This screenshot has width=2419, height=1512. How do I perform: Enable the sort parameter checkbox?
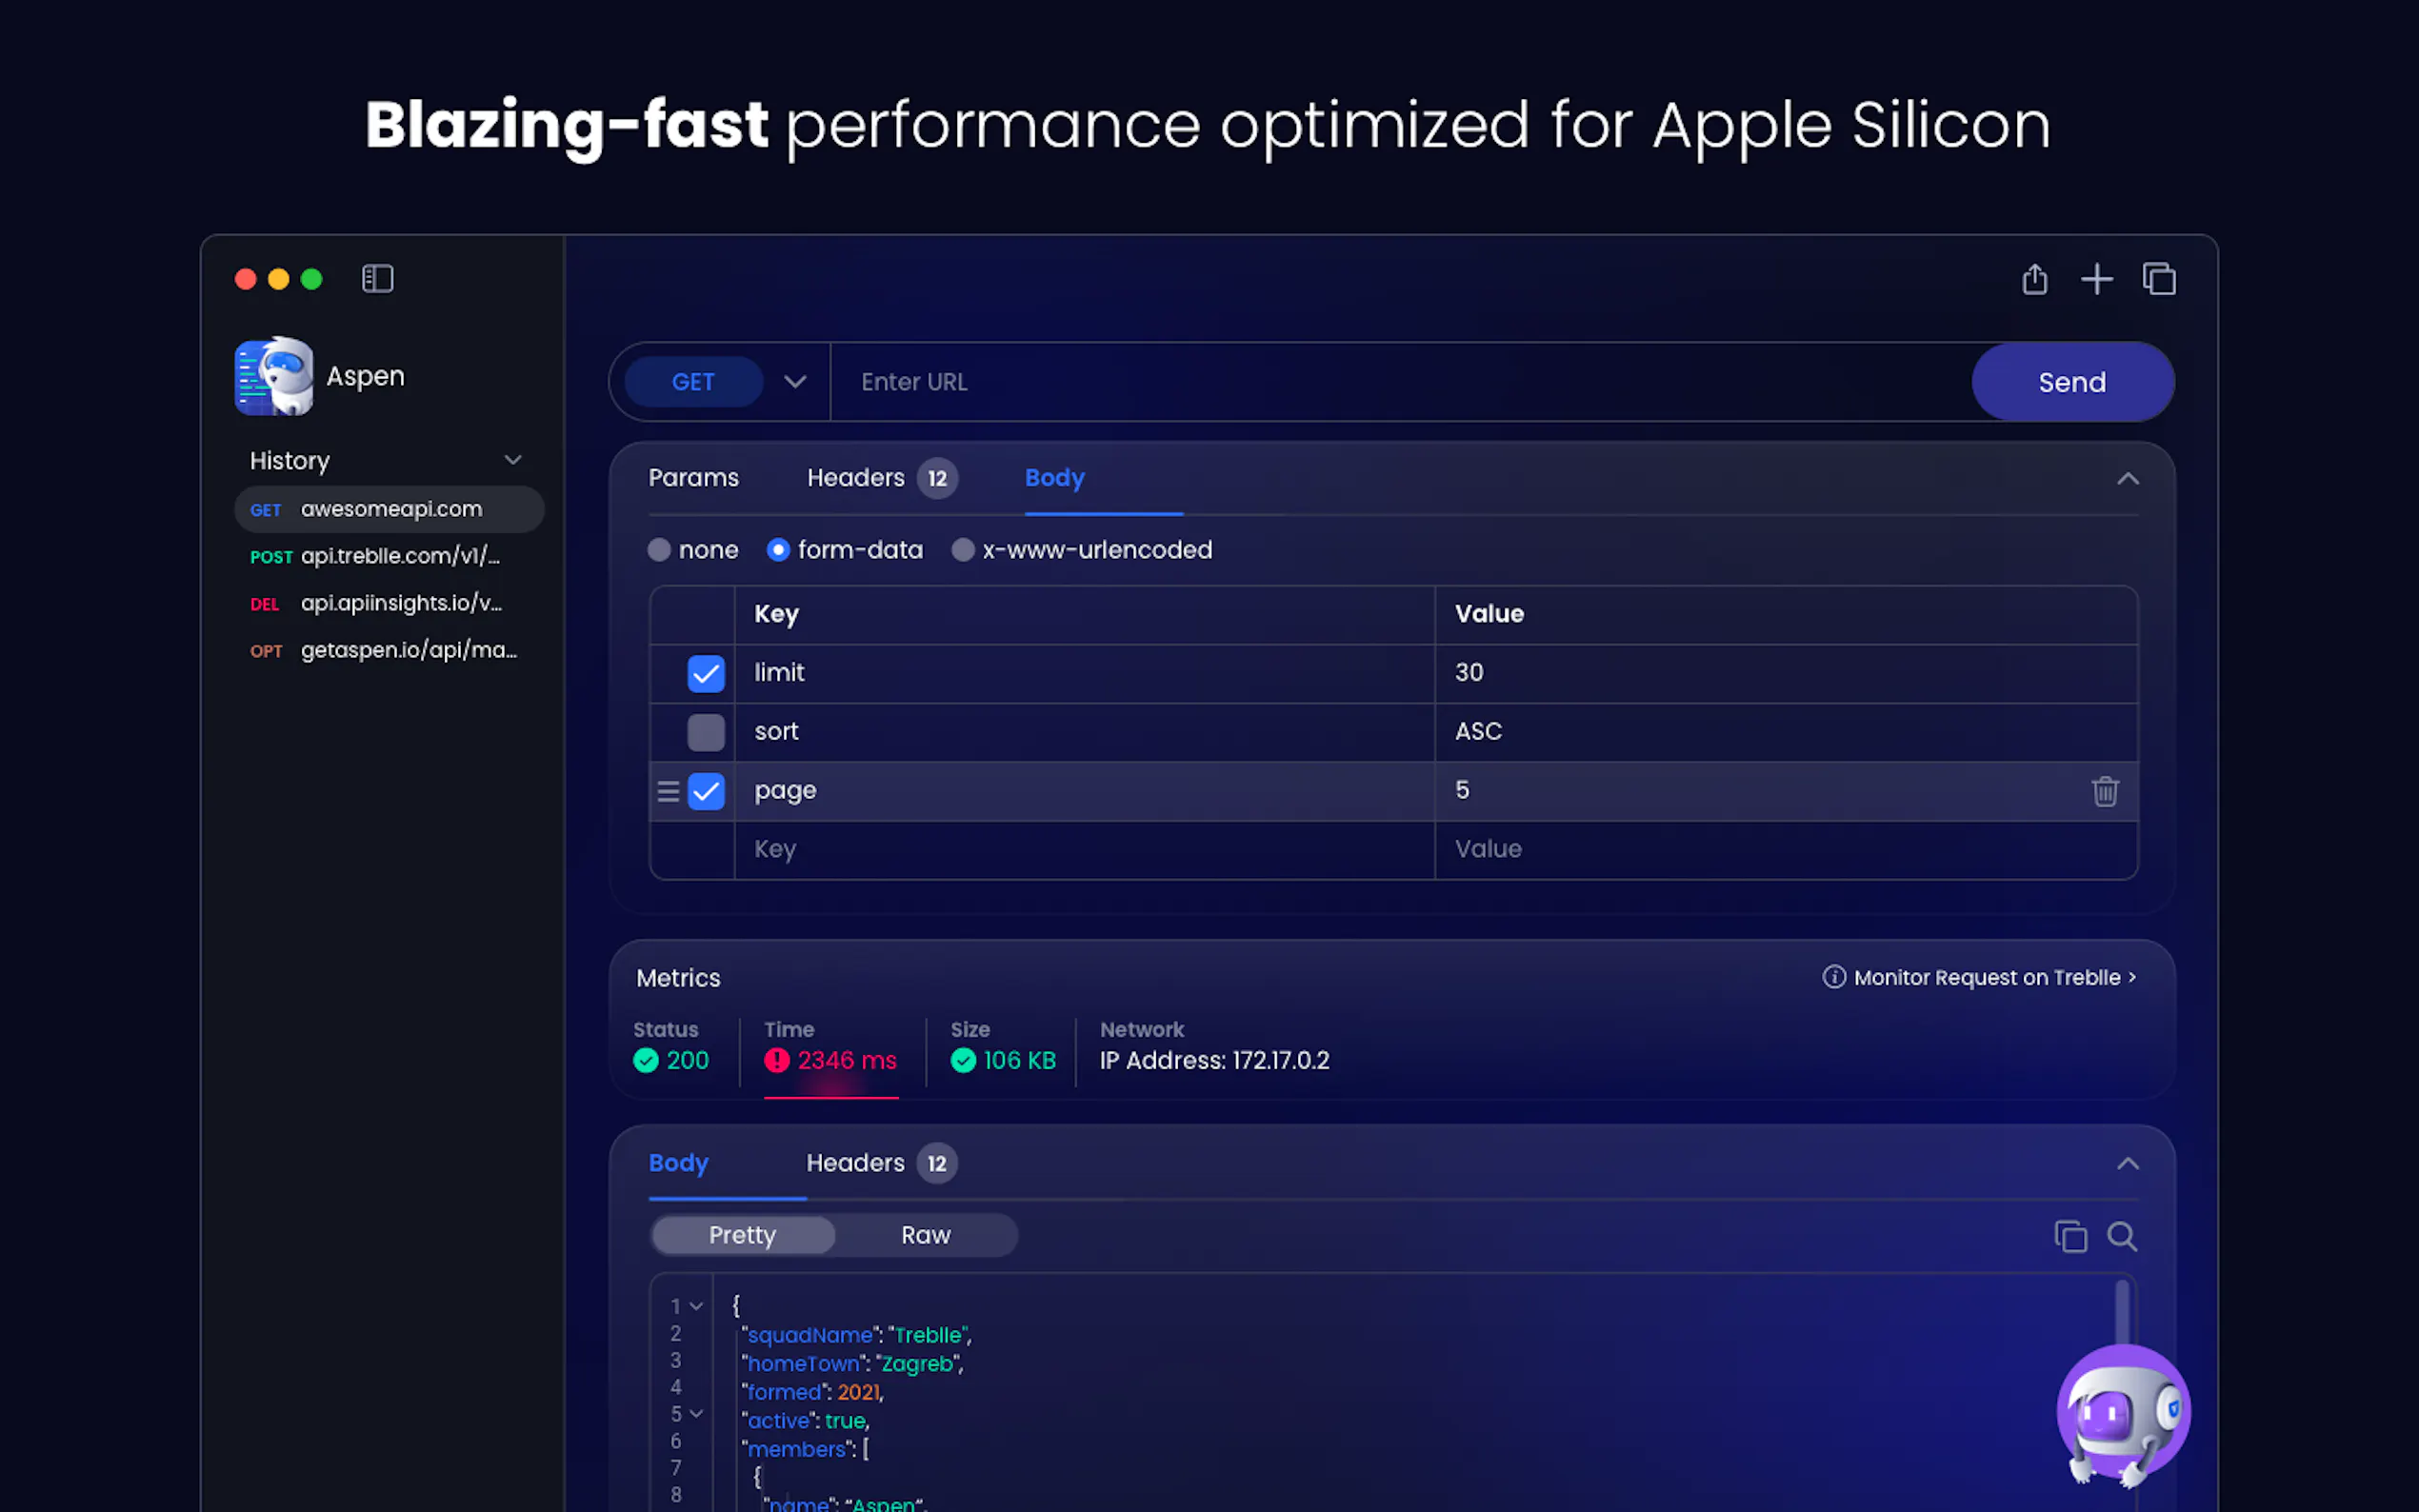(706, 732)
